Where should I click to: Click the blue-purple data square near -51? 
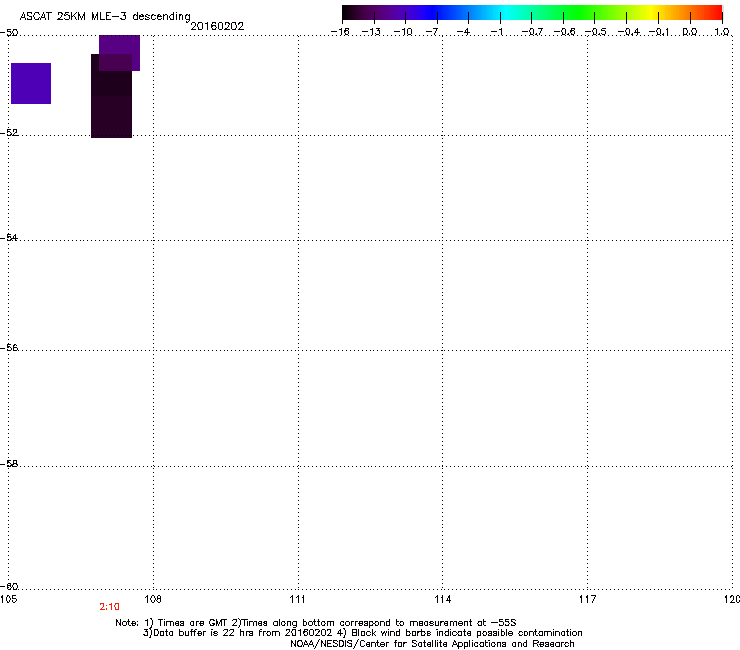31,83
